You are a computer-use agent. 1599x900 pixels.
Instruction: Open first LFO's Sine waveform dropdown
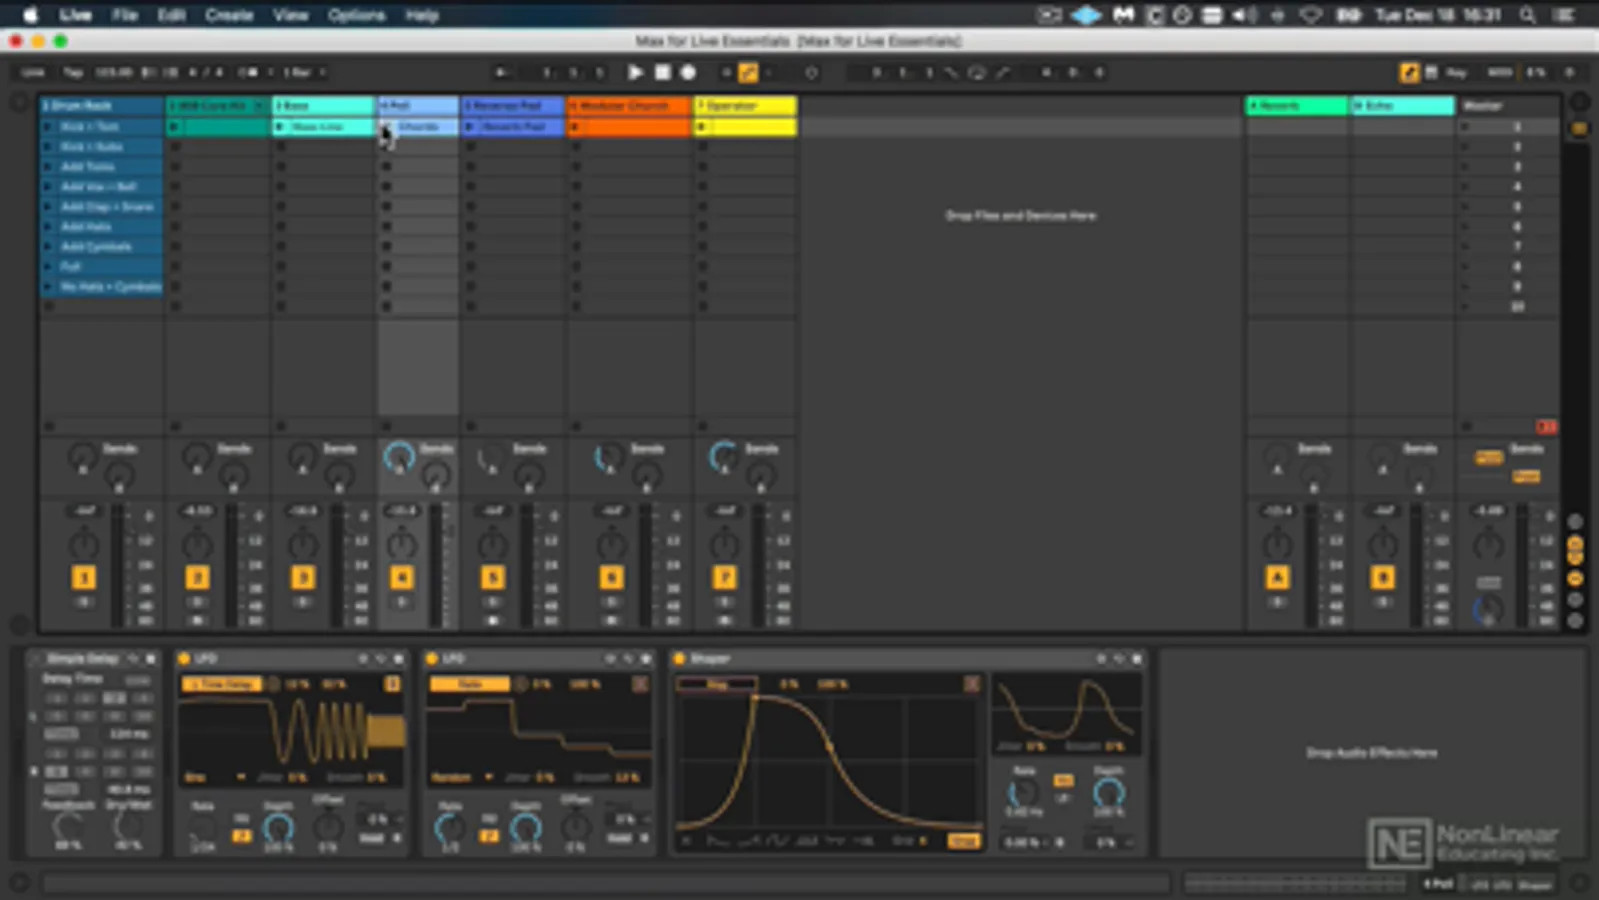[x=214, y=777]
